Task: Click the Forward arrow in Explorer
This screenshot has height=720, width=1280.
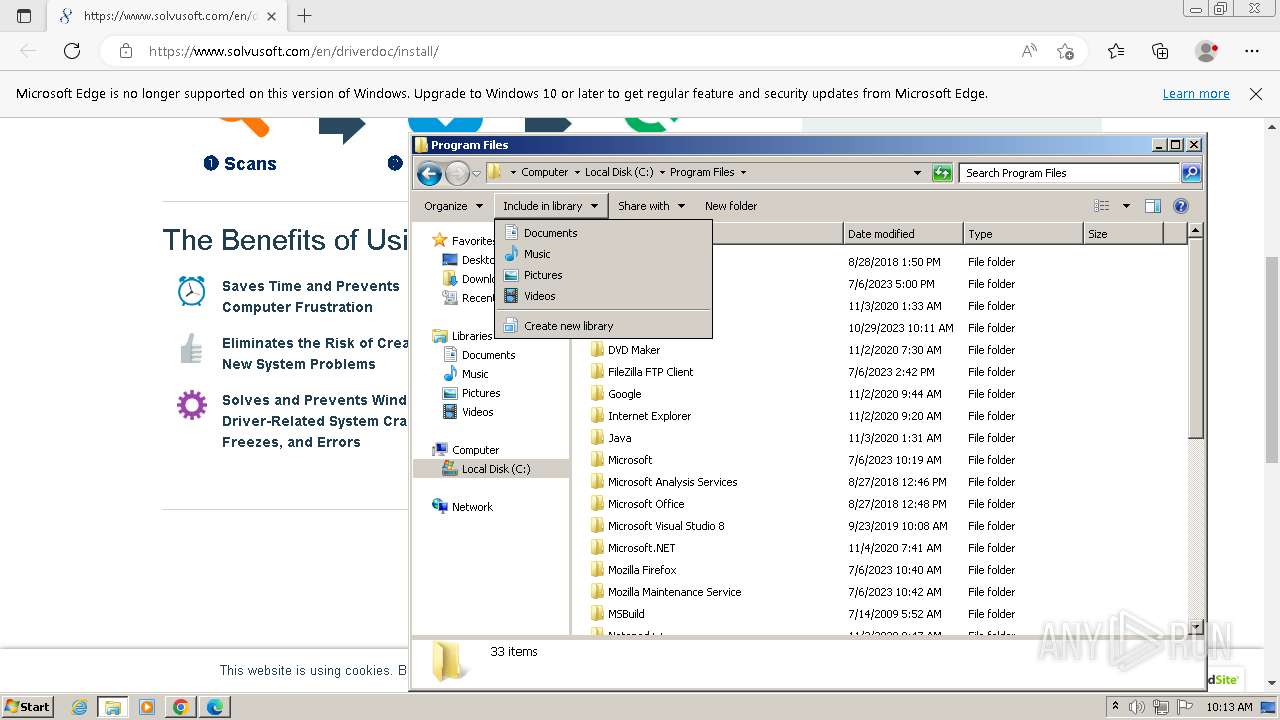Action: [457, 173]
